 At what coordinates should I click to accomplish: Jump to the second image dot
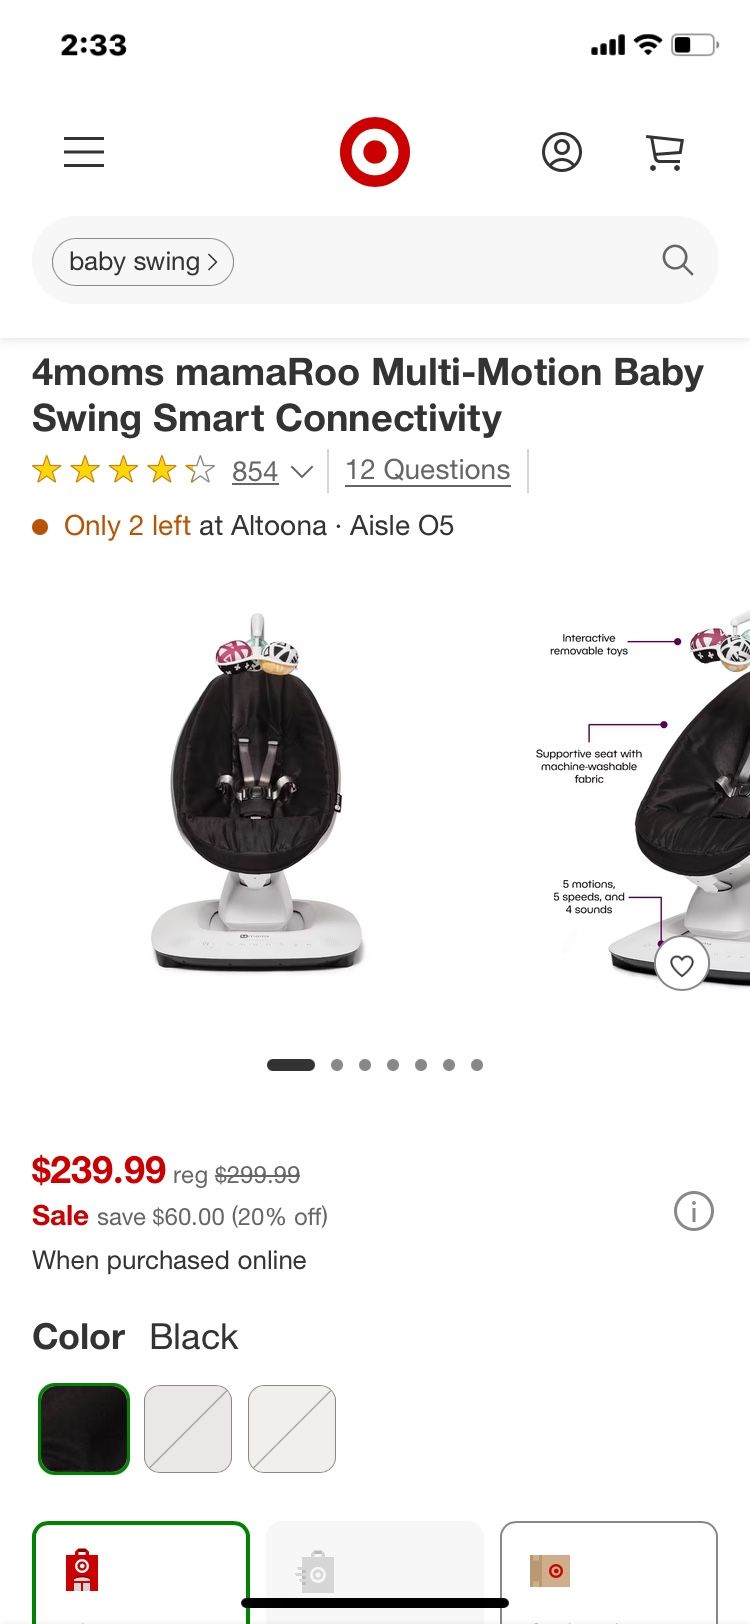click(337, 1065)
